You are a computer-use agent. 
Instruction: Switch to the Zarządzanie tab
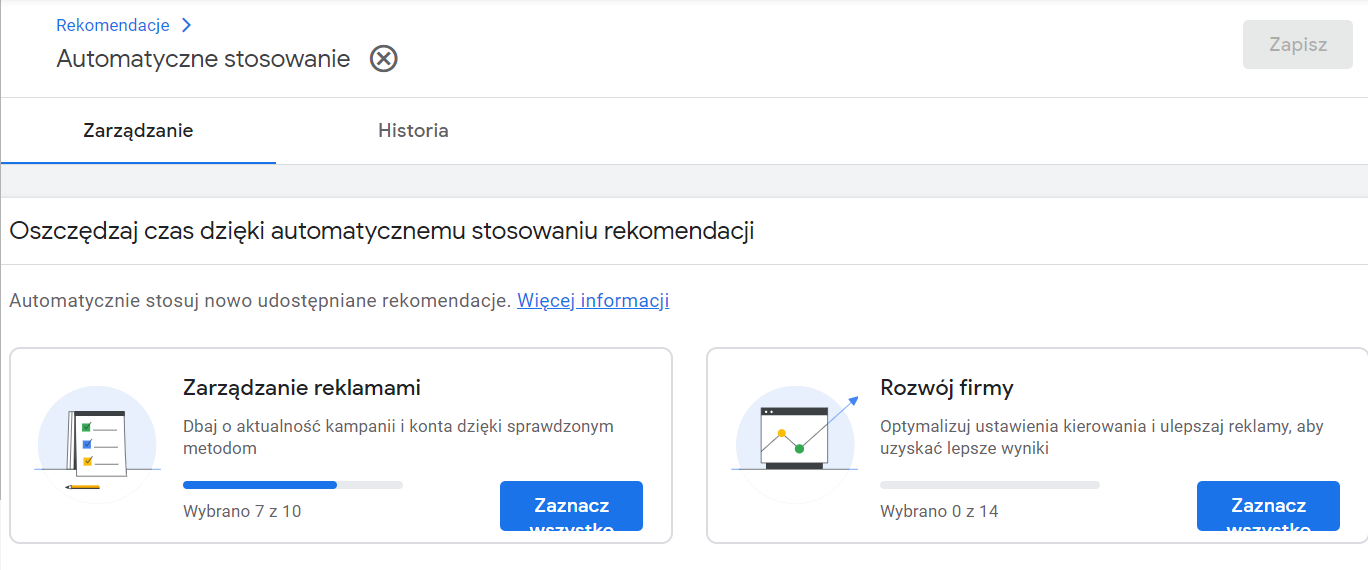coord(138,131)
